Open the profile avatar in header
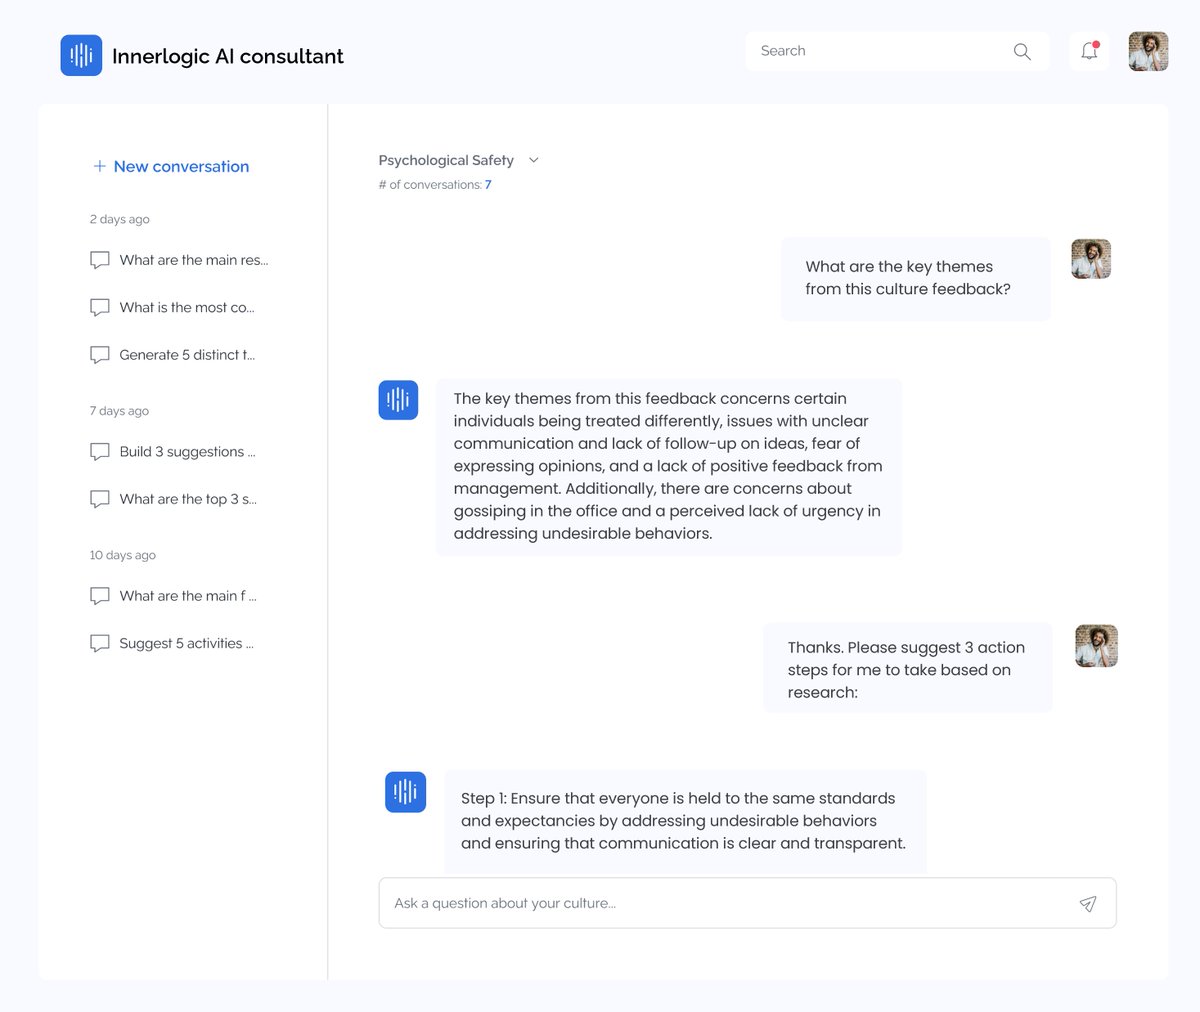Viewport: 1200px width, 1012px height. click(x=1148, y=51)
